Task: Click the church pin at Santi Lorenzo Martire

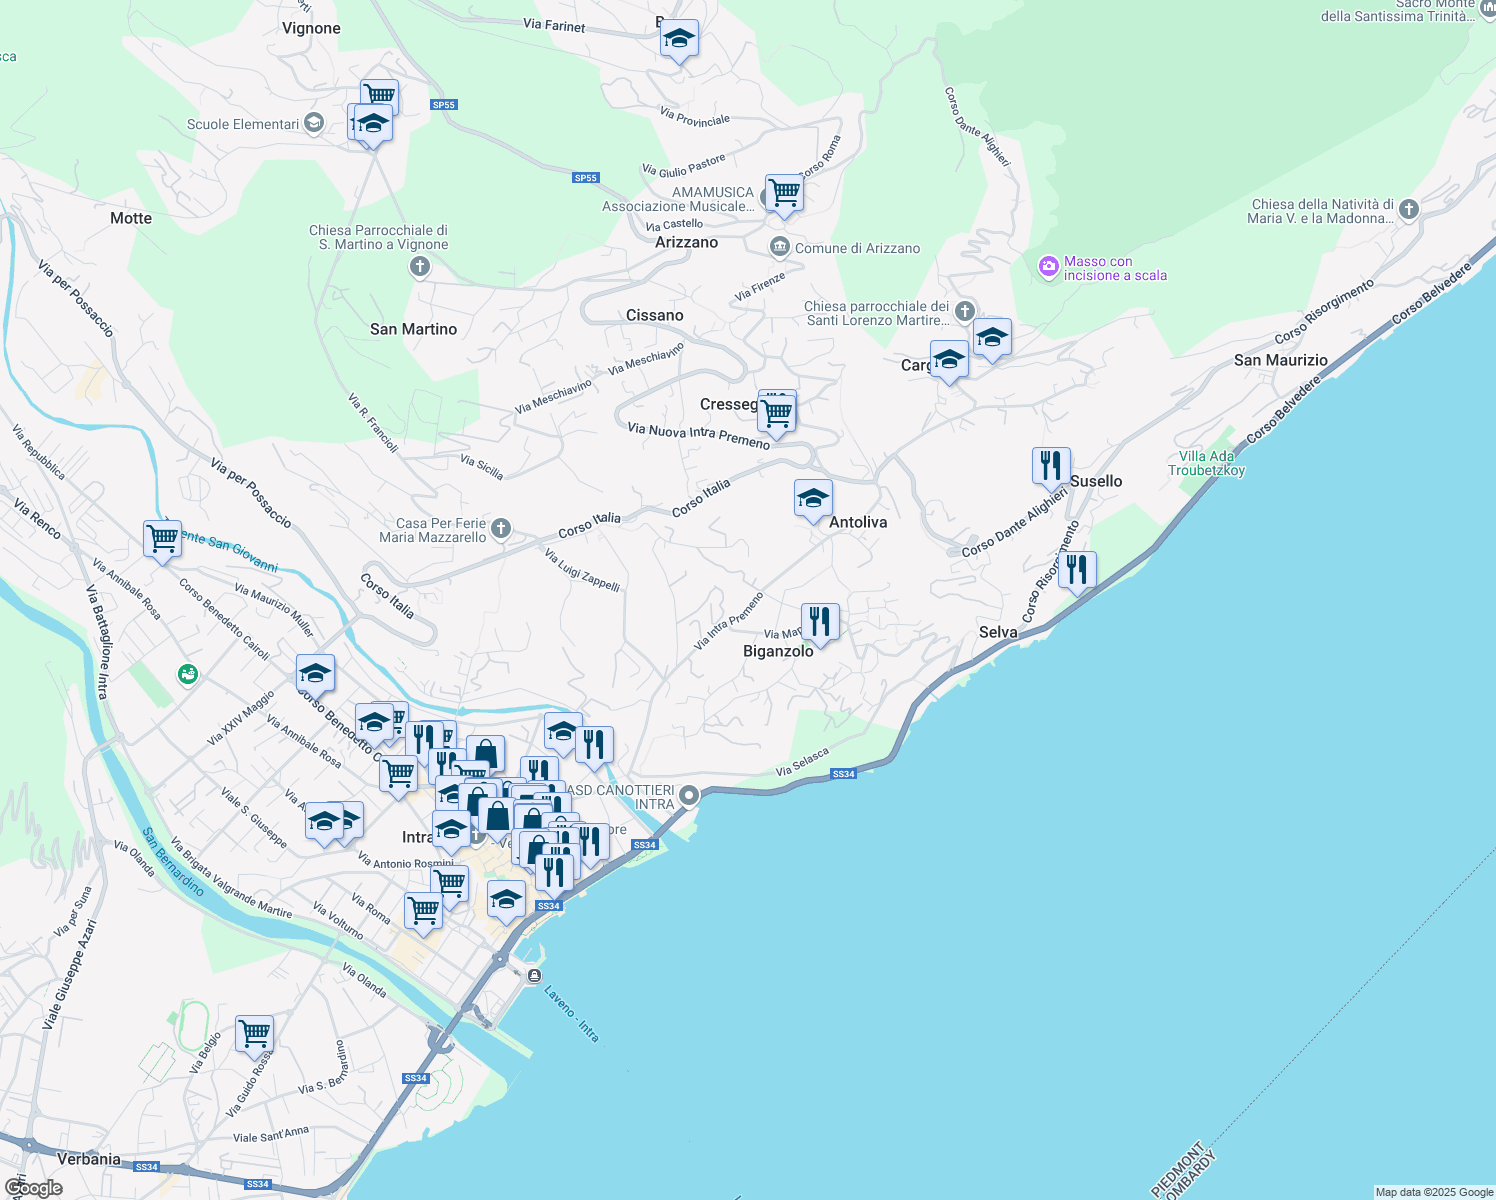Action: 964,311
